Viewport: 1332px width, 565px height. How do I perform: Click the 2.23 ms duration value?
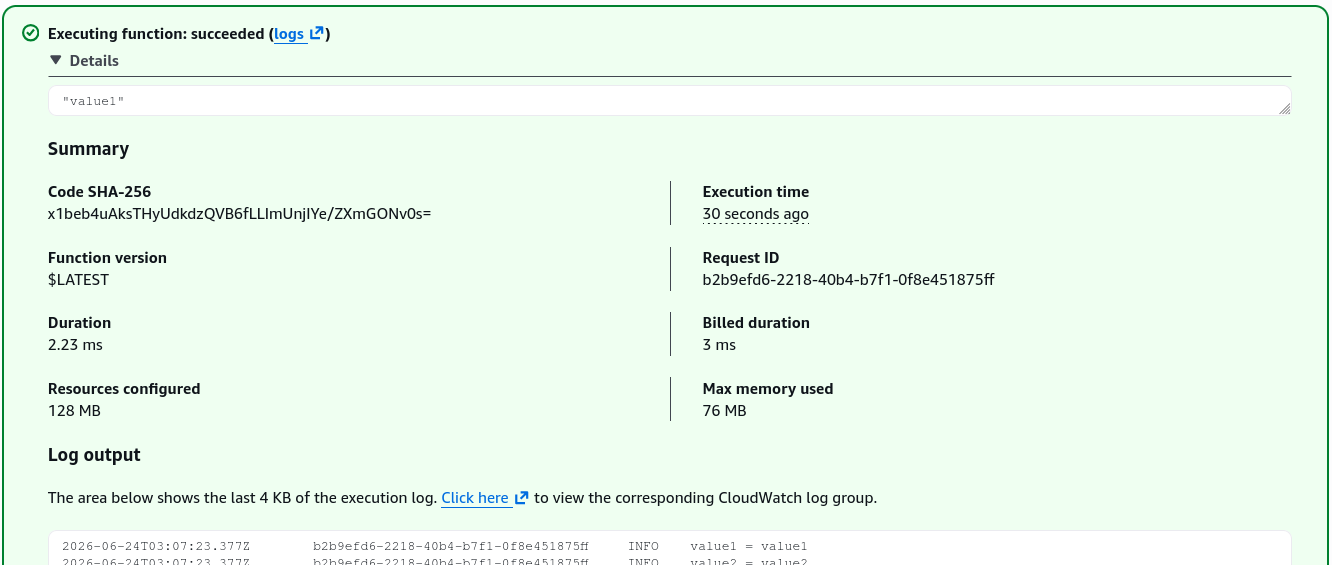[x=75, y=345]
